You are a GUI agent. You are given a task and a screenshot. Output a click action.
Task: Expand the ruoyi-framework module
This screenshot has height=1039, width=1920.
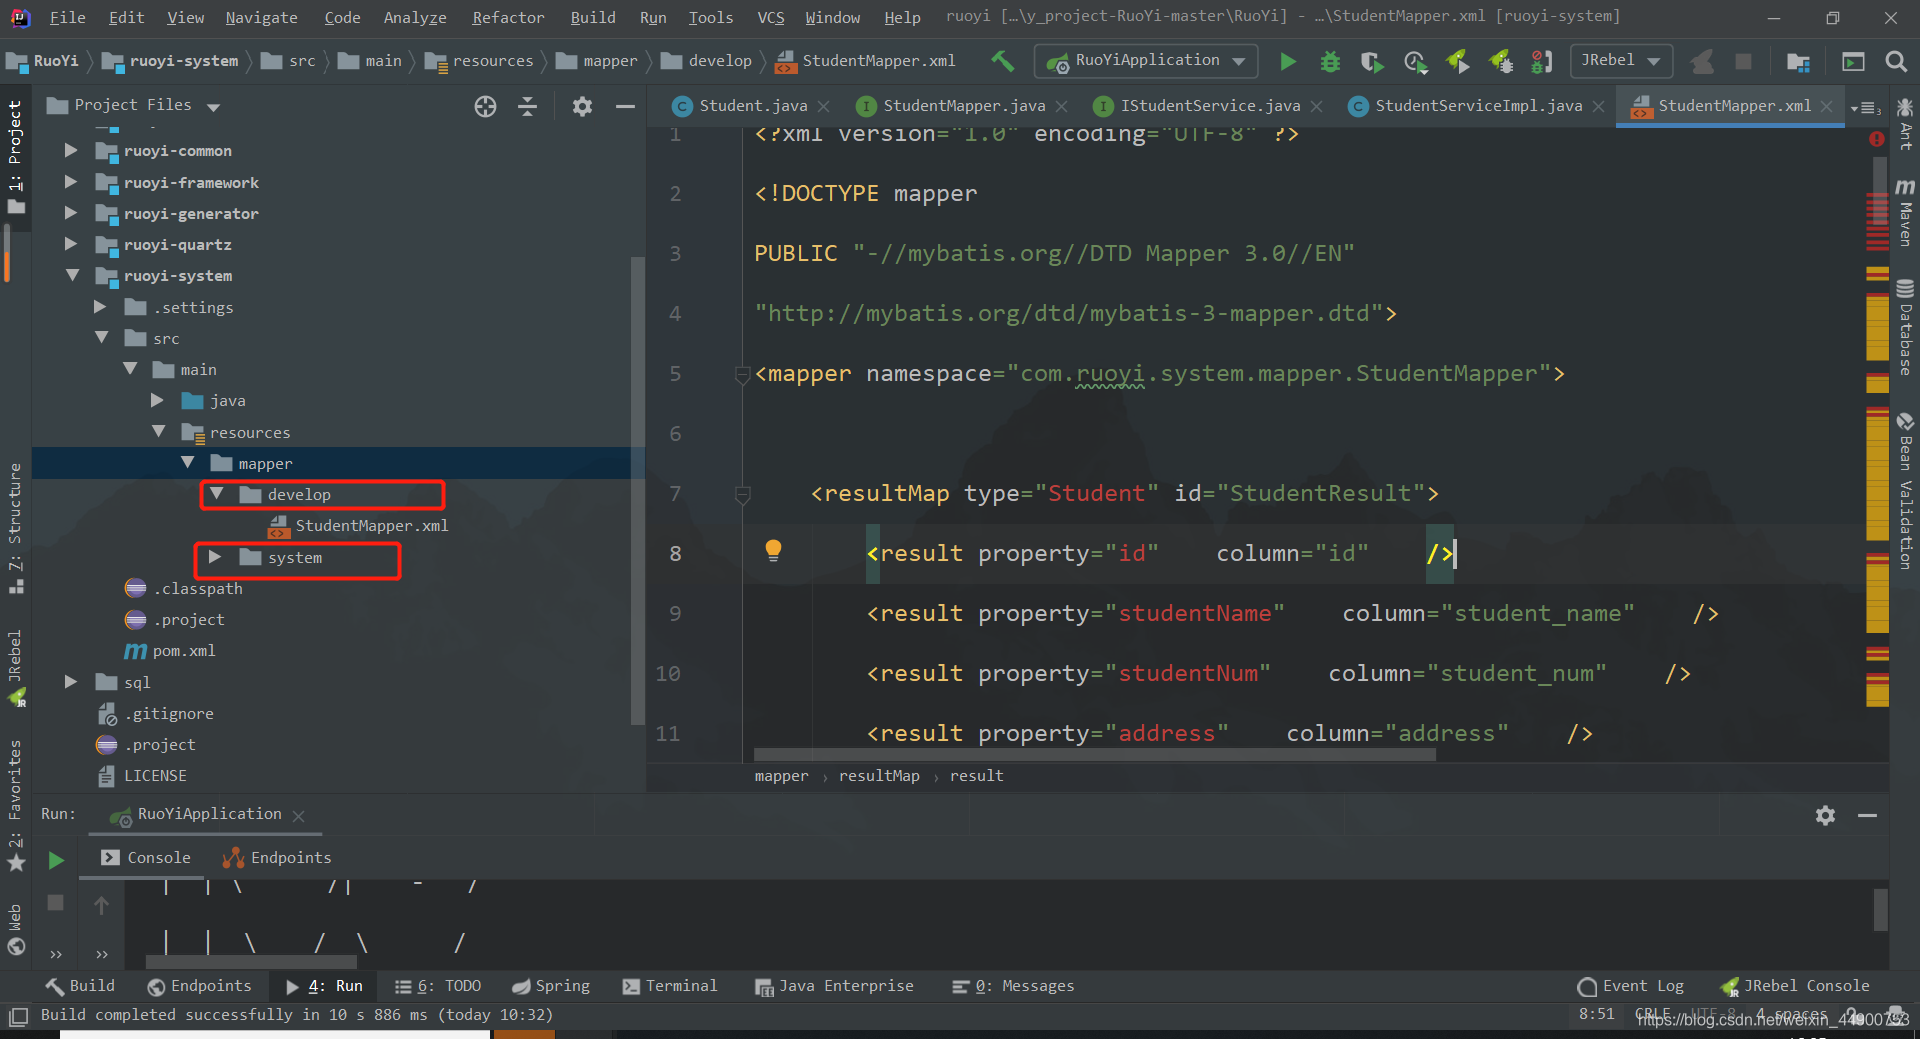click(x=71, y=182)
